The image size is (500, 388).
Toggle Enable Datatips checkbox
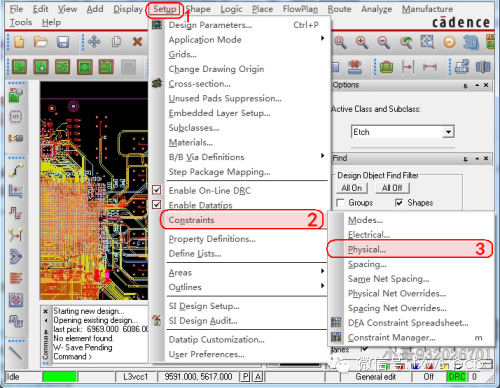coord(157,204)
